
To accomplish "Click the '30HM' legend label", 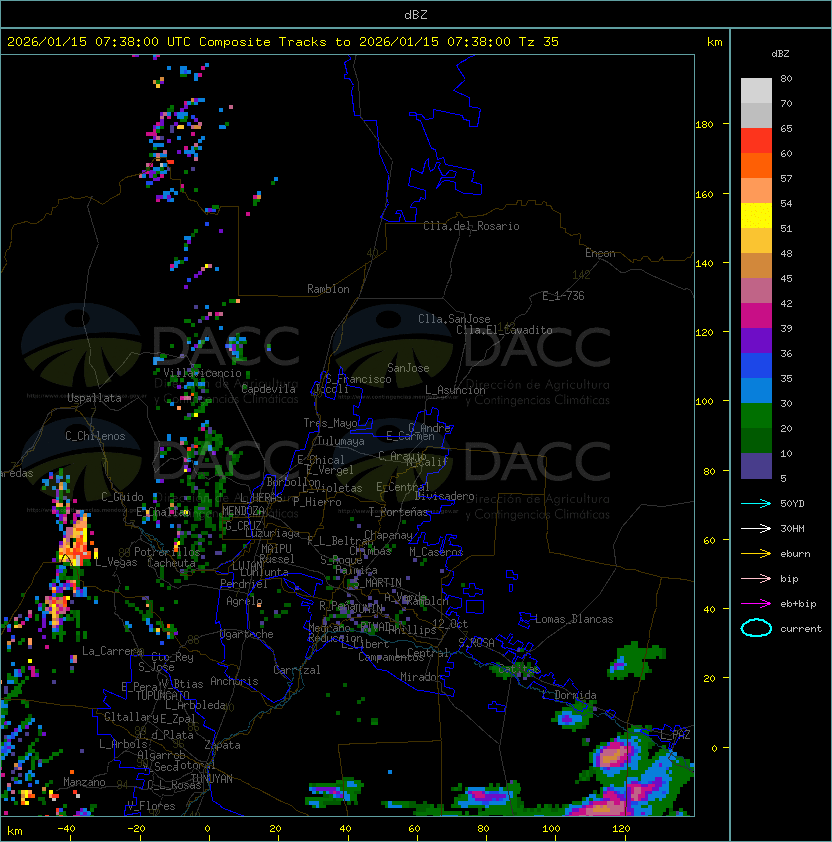I will pyautogui.click(x=792, y=529).
